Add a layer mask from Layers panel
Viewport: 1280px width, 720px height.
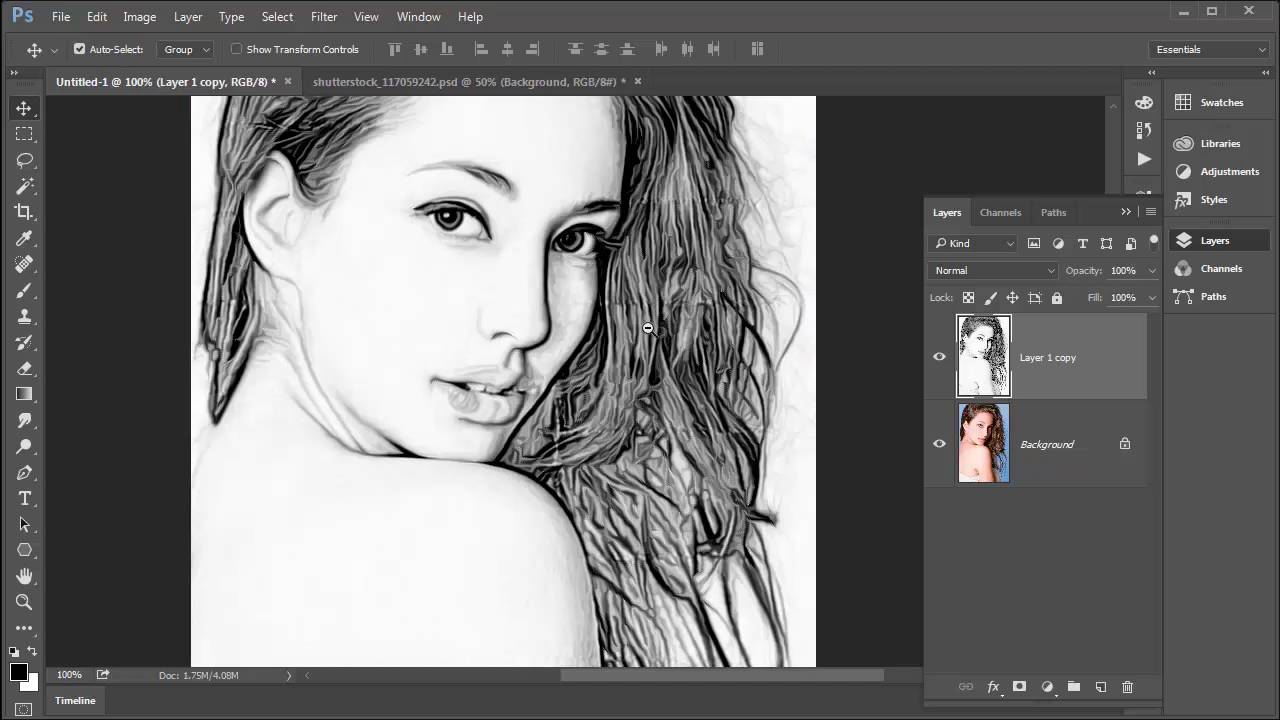[1019, 687]
